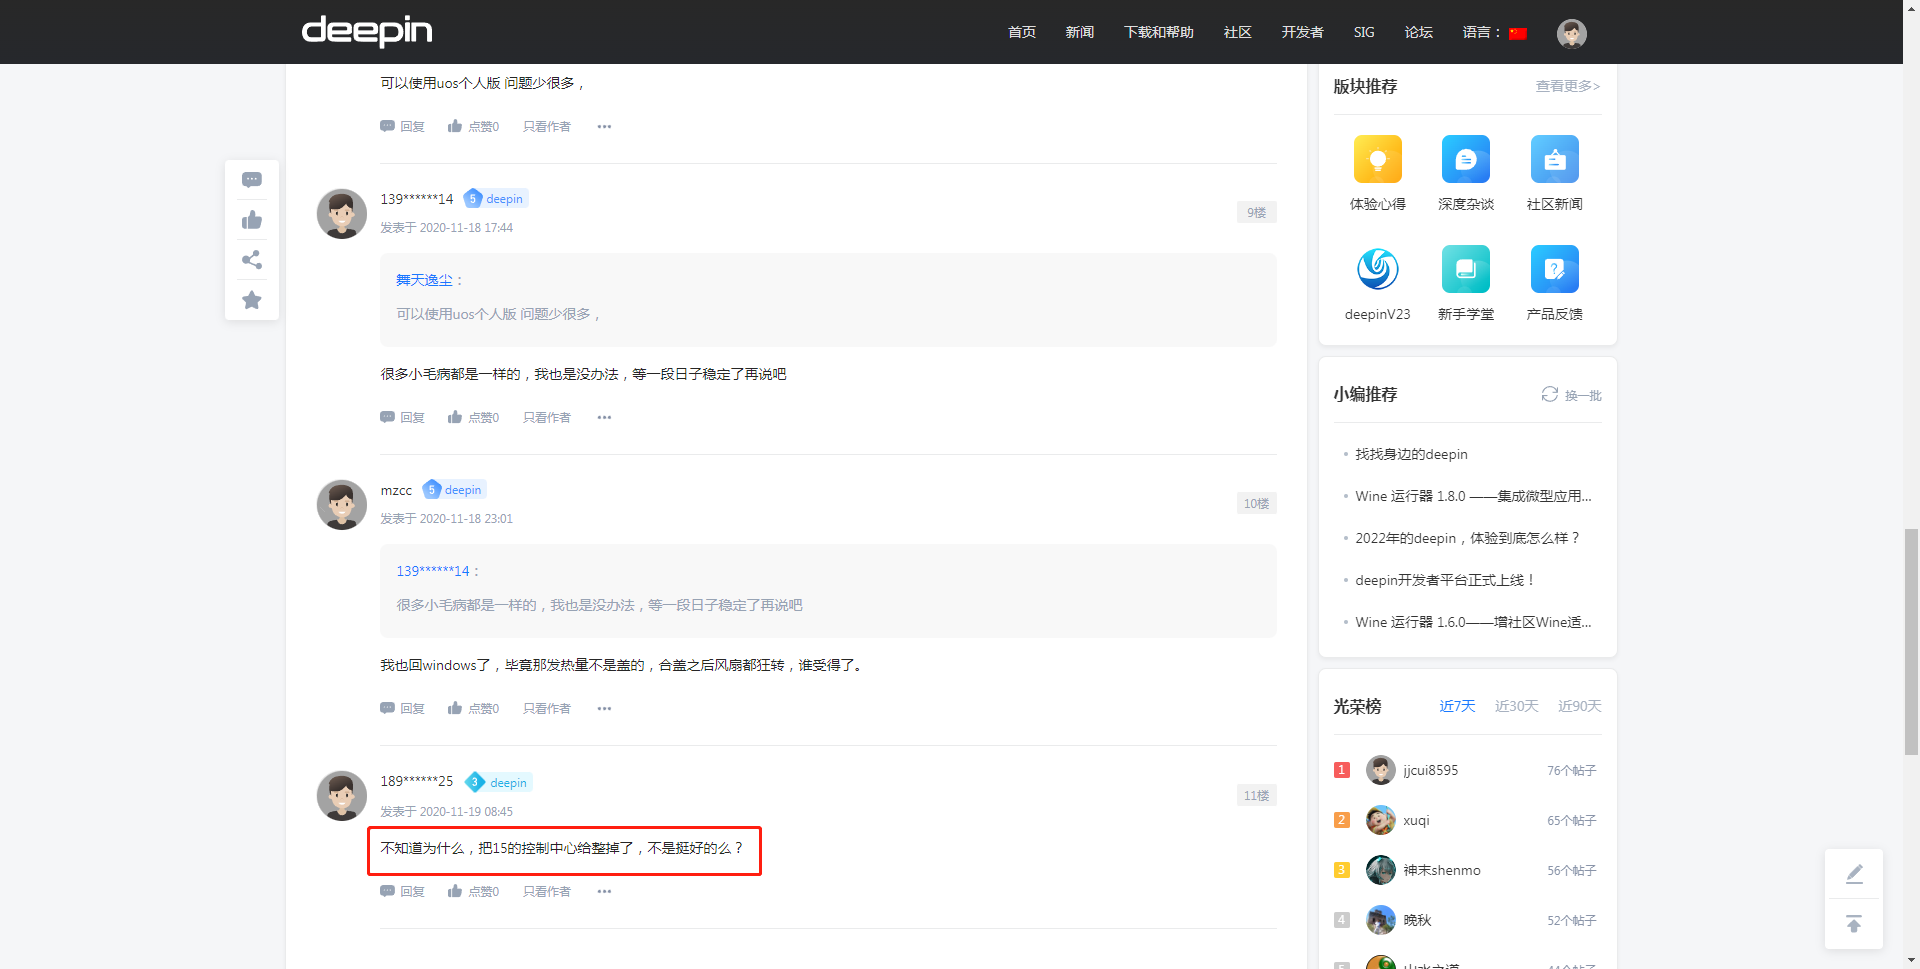Open deepin开发者平台正式上线 article
Screen dimensions: 1920x969
click(x=1445, y=581)
